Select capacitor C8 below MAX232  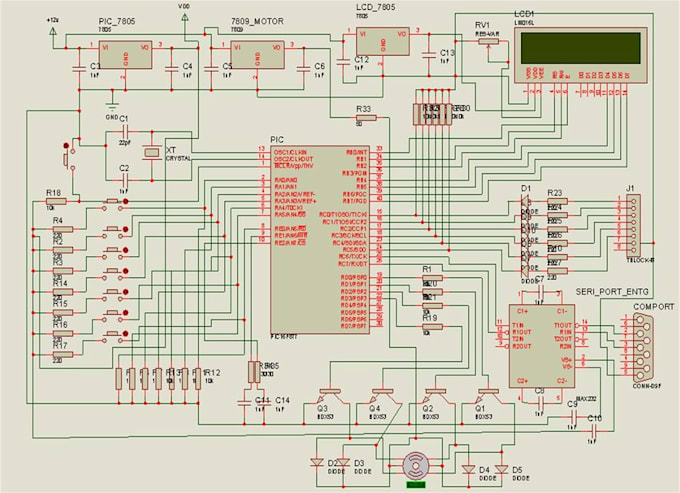coord(540,402)
